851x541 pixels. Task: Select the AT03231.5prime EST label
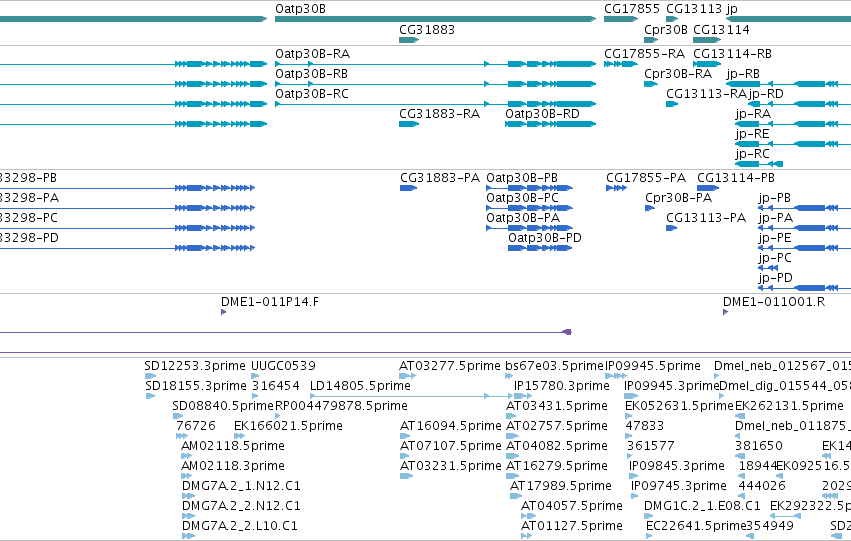451,467
